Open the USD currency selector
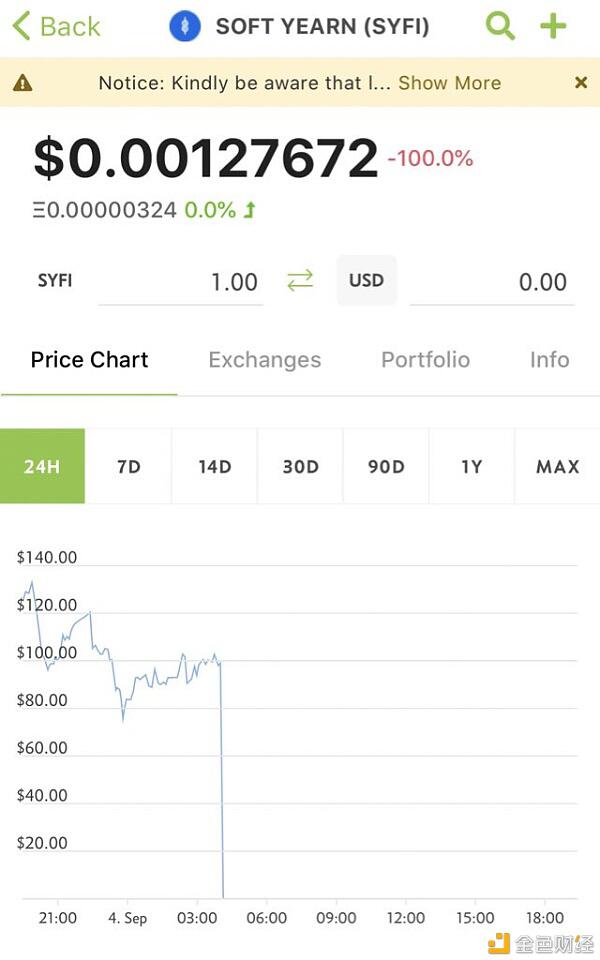The width and height of the screenshot is (600, 960). [x=366, y=281]
